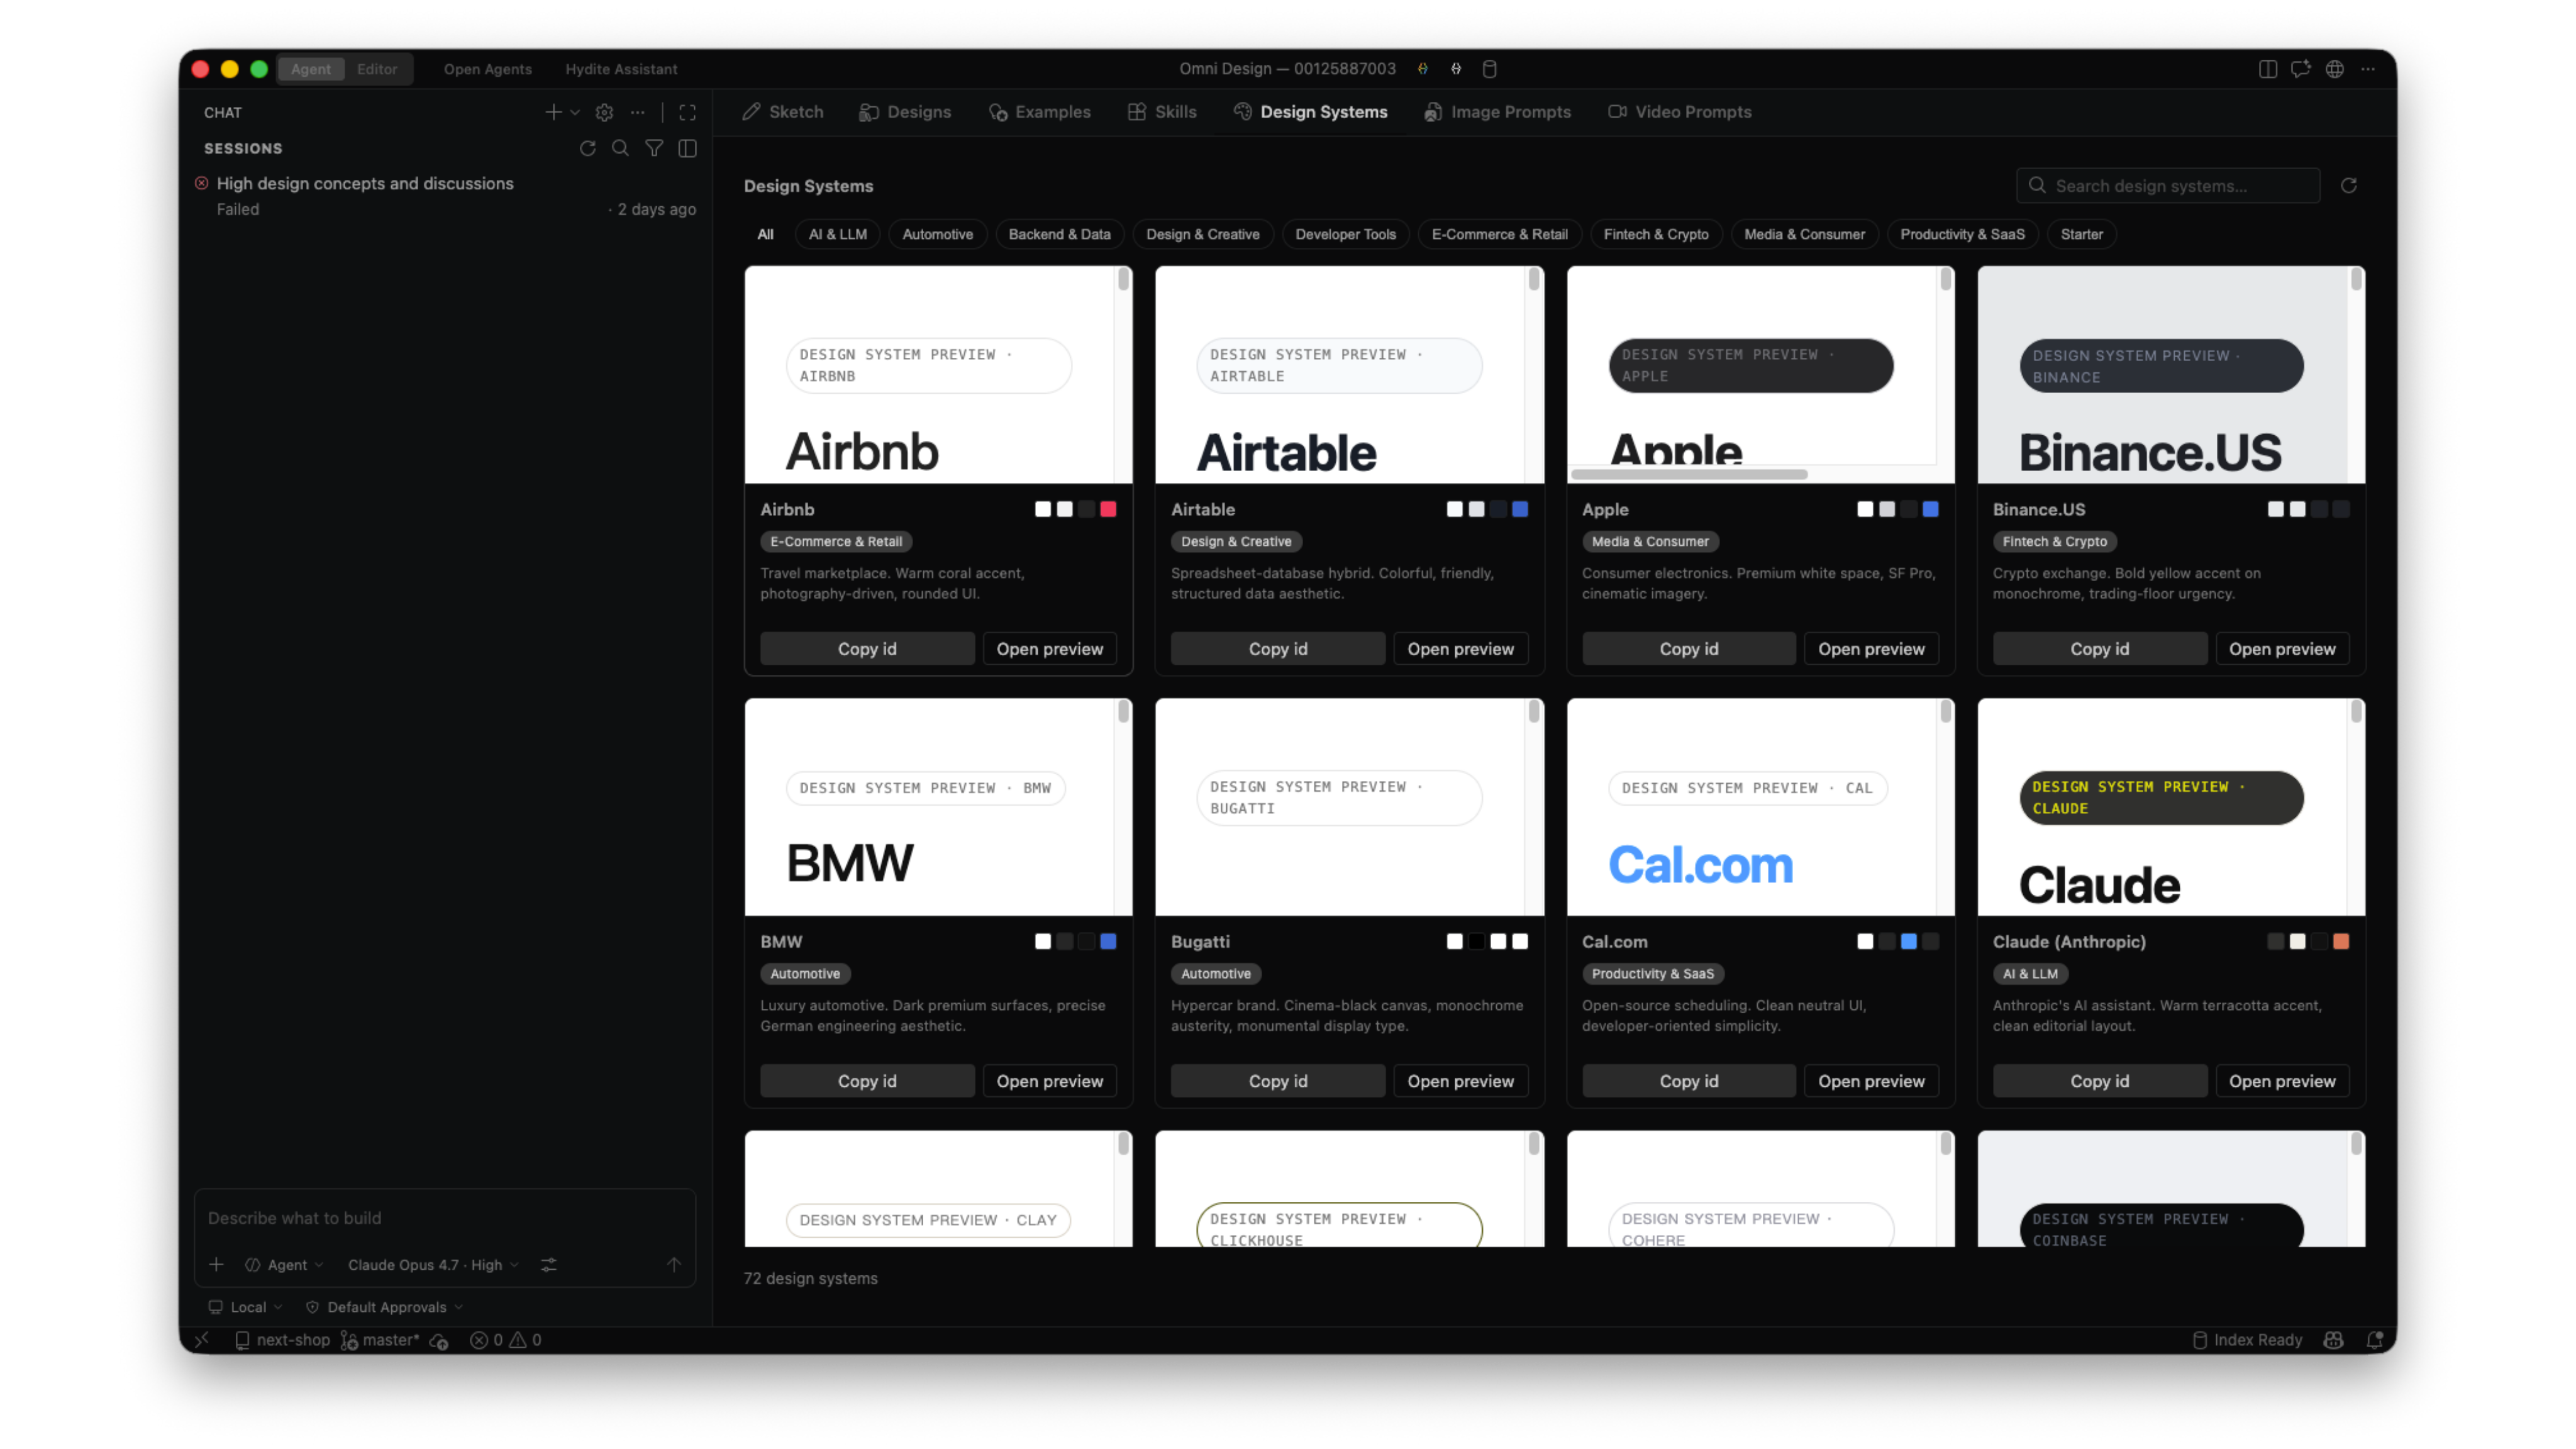Click Open preview on the Airtable card

[x=1460, y=649]
